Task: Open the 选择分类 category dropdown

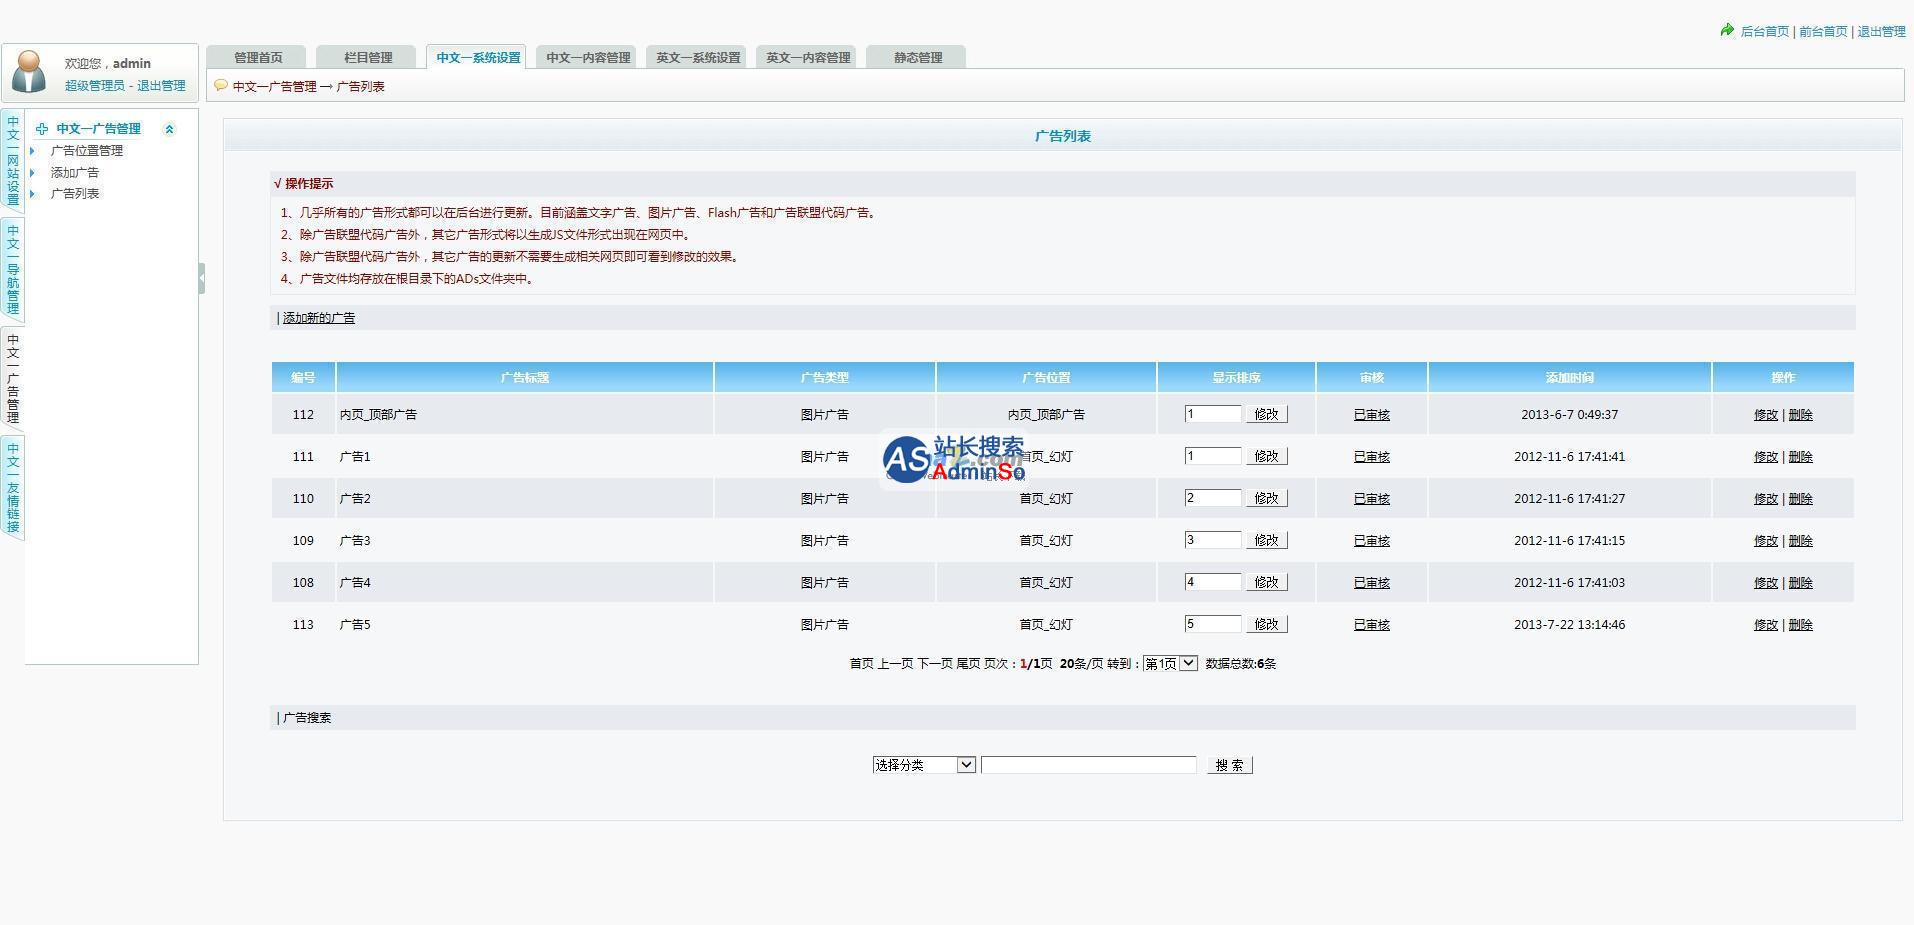Action: pyautogui.click(x=924, y=765)
